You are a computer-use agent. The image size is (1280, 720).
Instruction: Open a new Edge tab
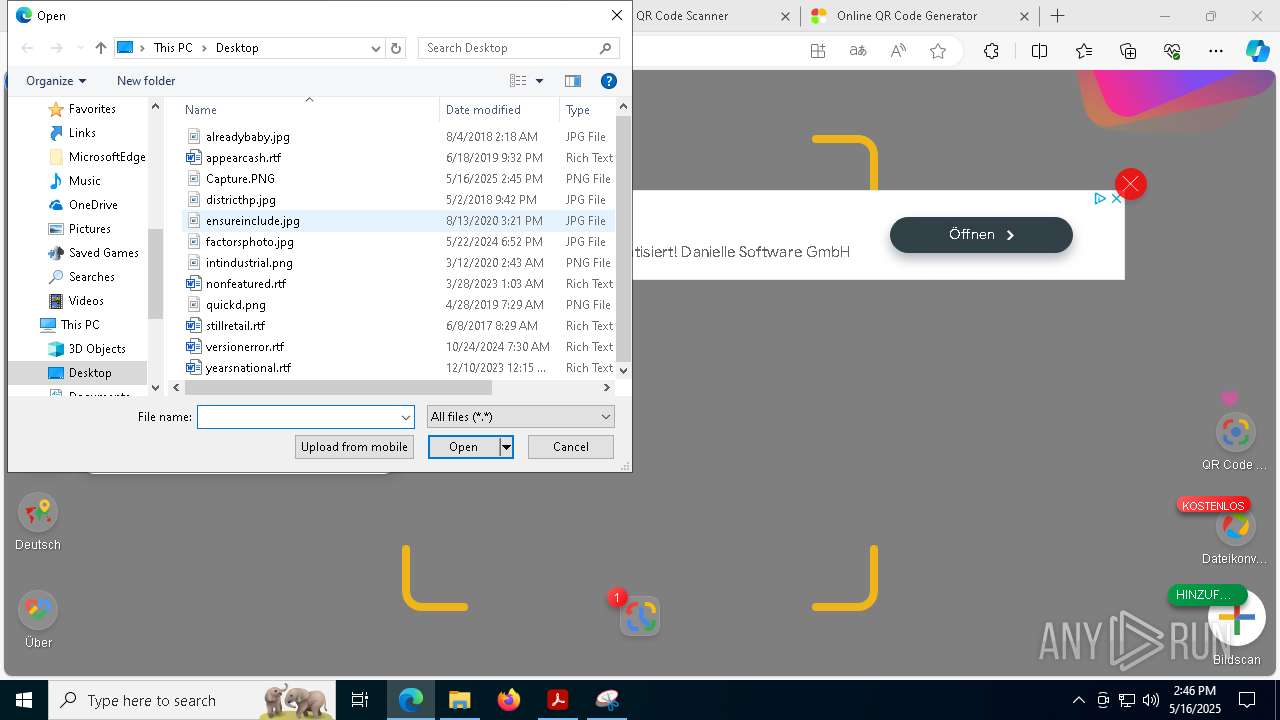pyautogui.click(x=1057, y=16)
